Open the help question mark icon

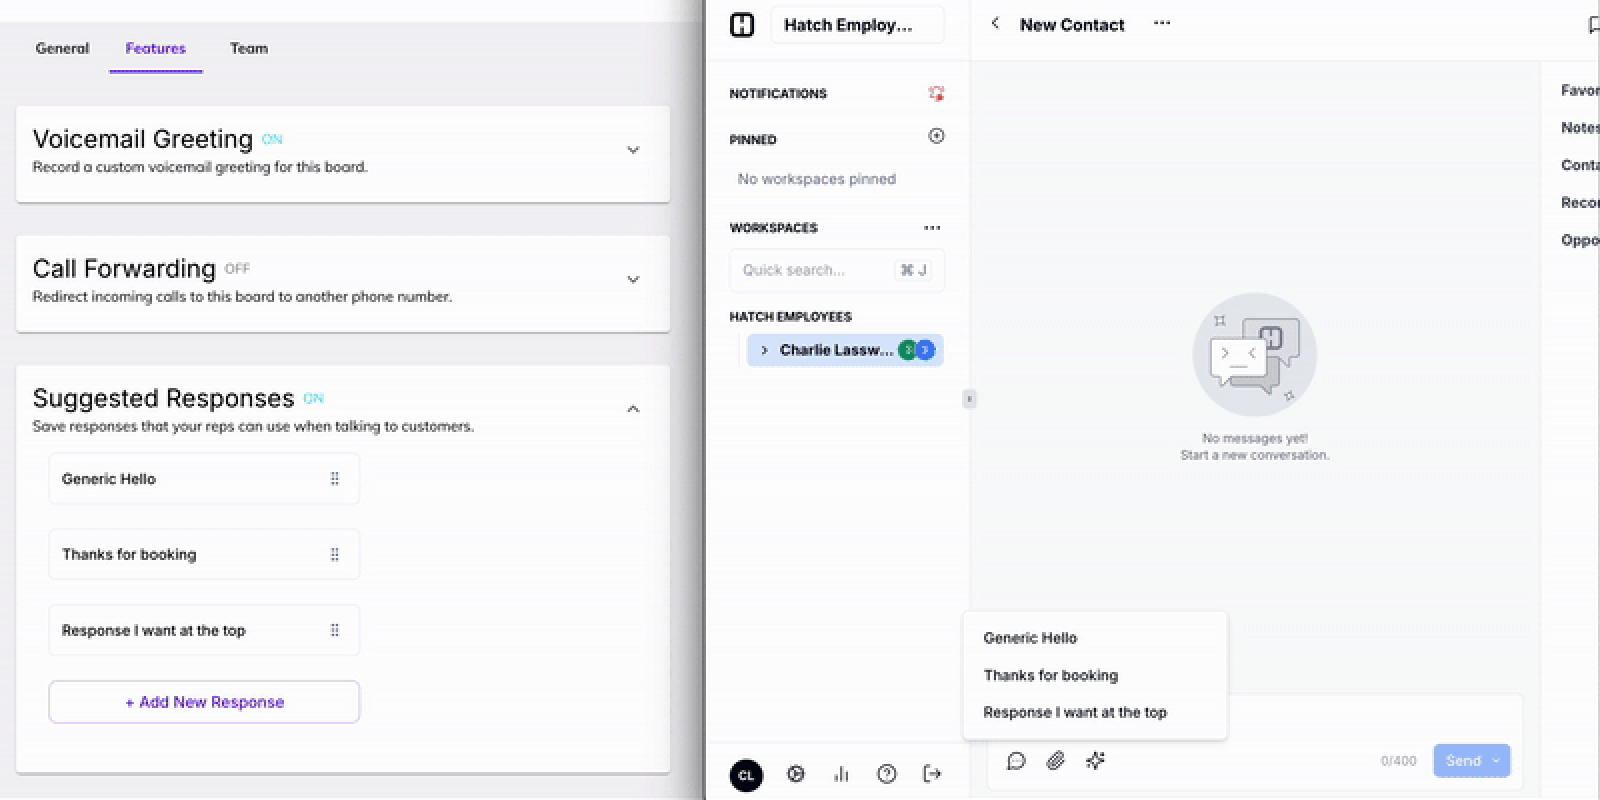click(886, 774)
